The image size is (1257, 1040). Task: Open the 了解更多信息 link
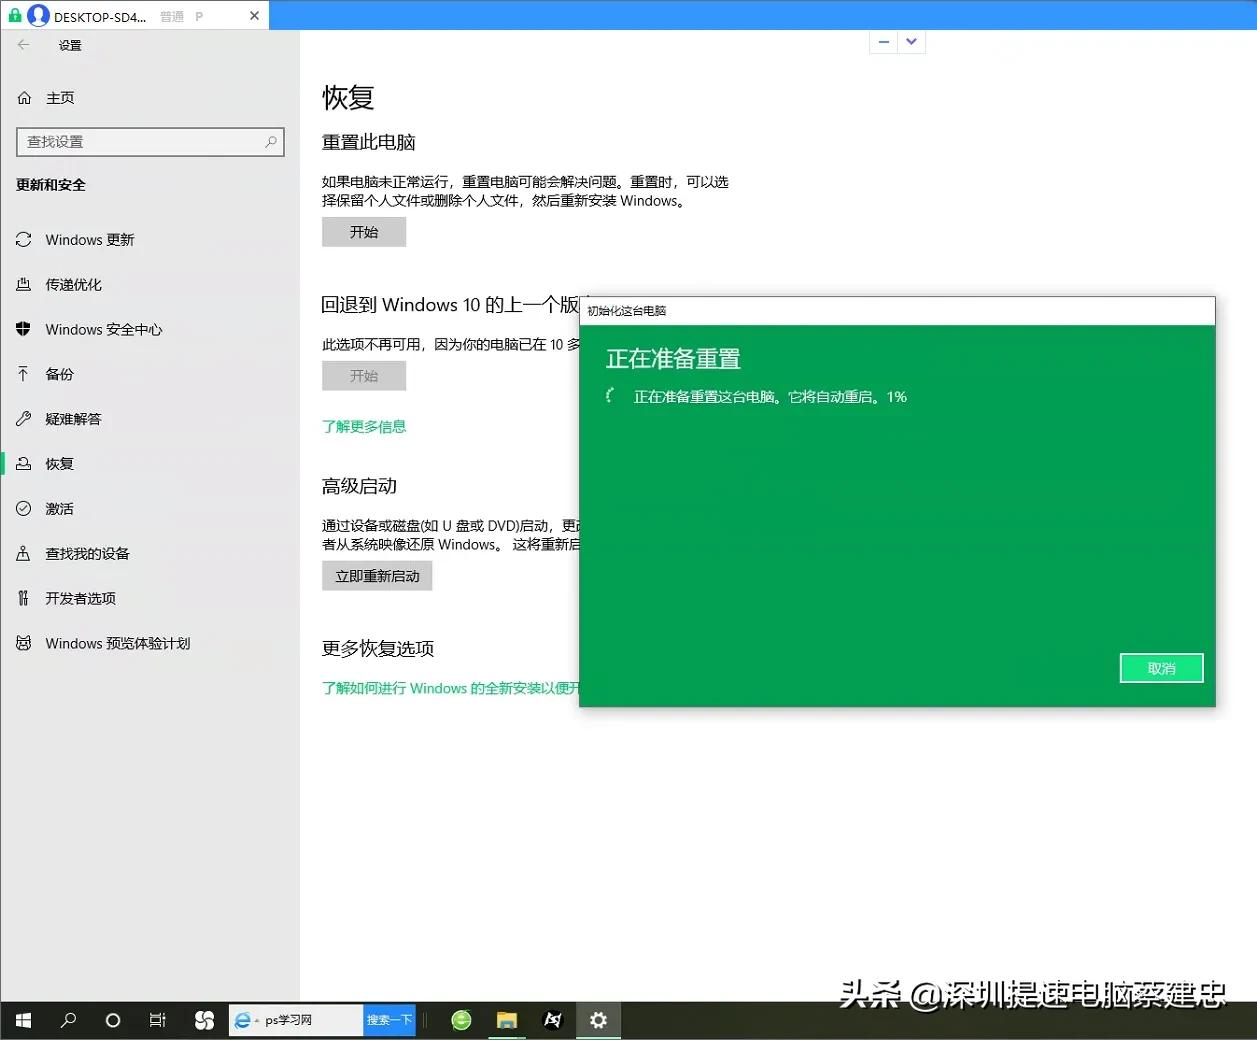[x=364, y=426]
